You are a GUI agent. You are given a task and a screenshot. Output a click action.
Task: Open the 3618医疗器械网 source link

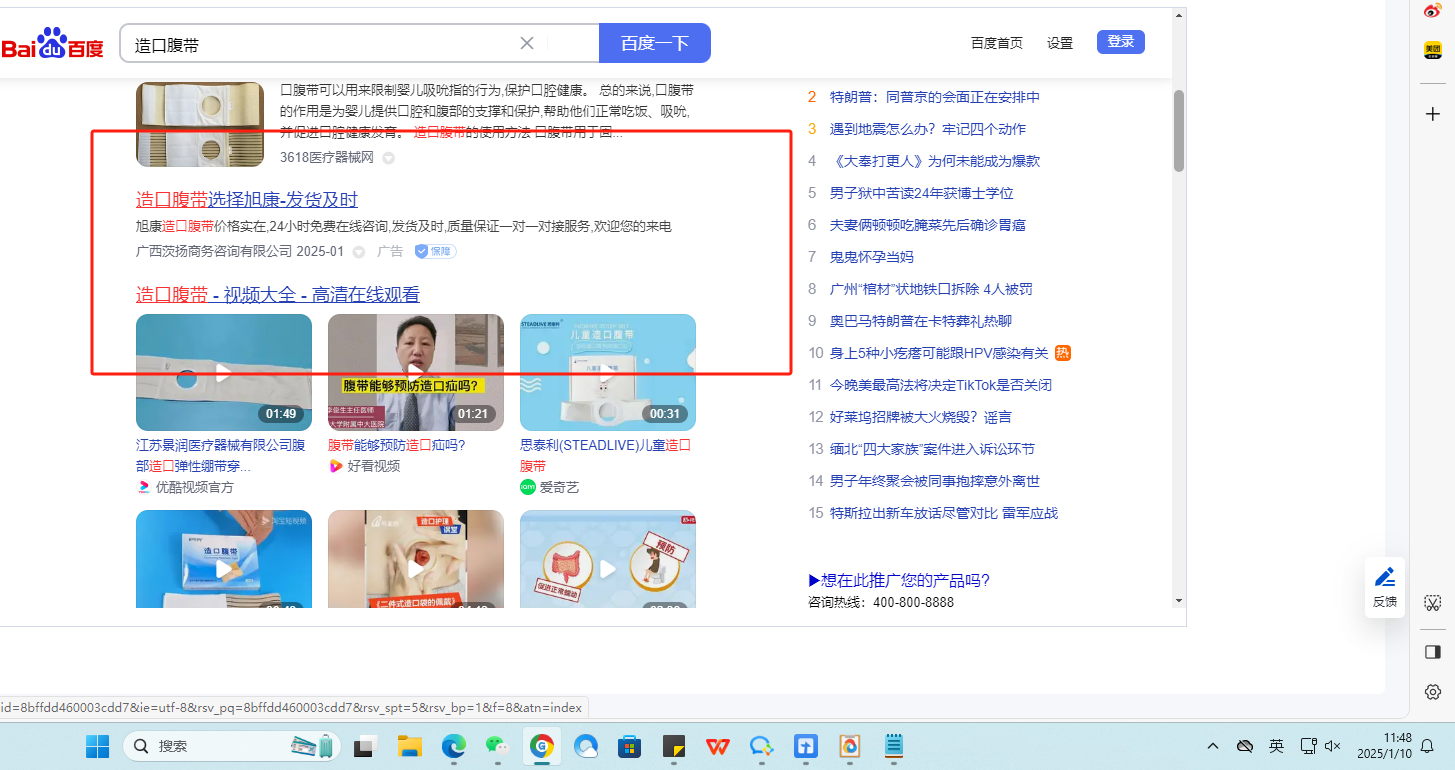(327, 157)
